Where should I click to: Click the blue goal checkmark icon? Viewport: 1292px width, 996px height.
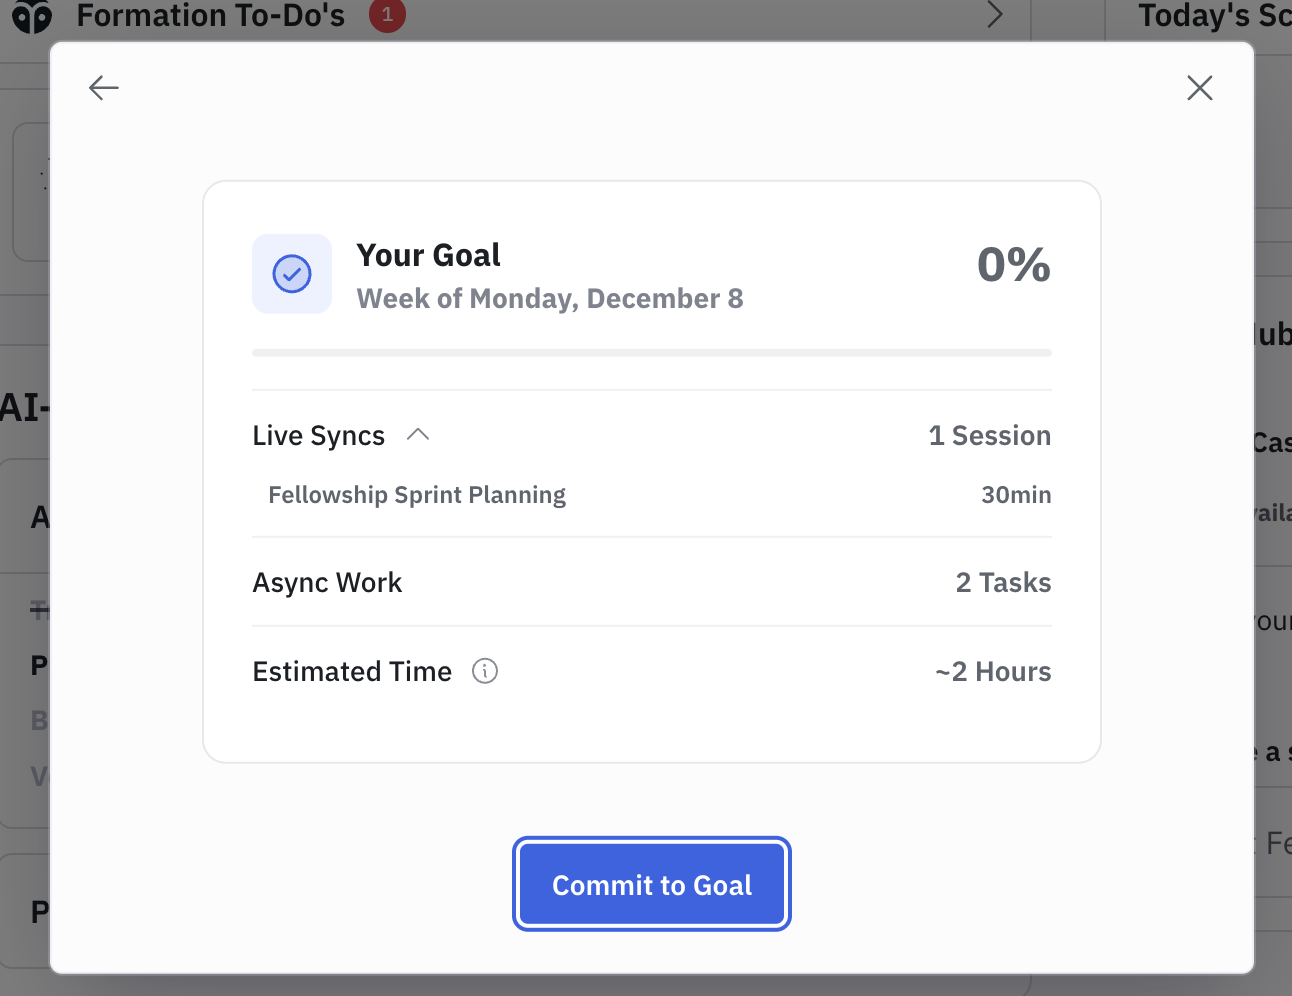click(292, 274)
